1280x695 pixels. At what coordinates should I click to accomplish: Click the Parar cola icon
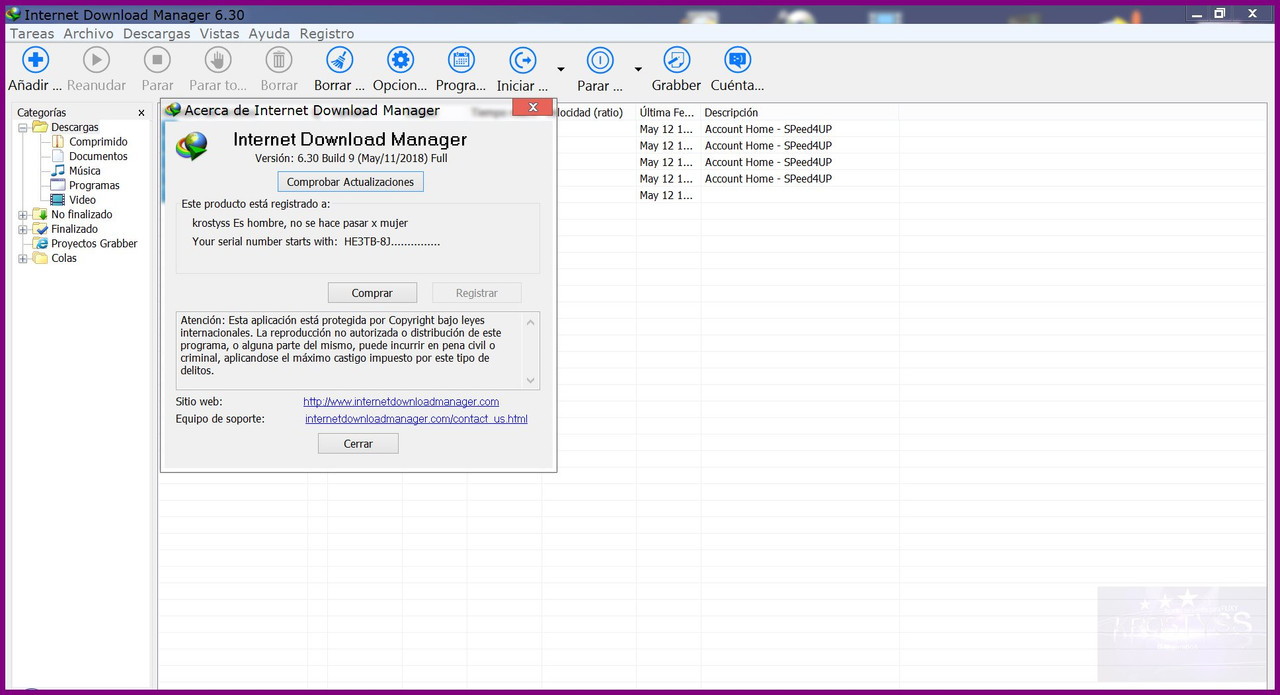click(600, 60)
